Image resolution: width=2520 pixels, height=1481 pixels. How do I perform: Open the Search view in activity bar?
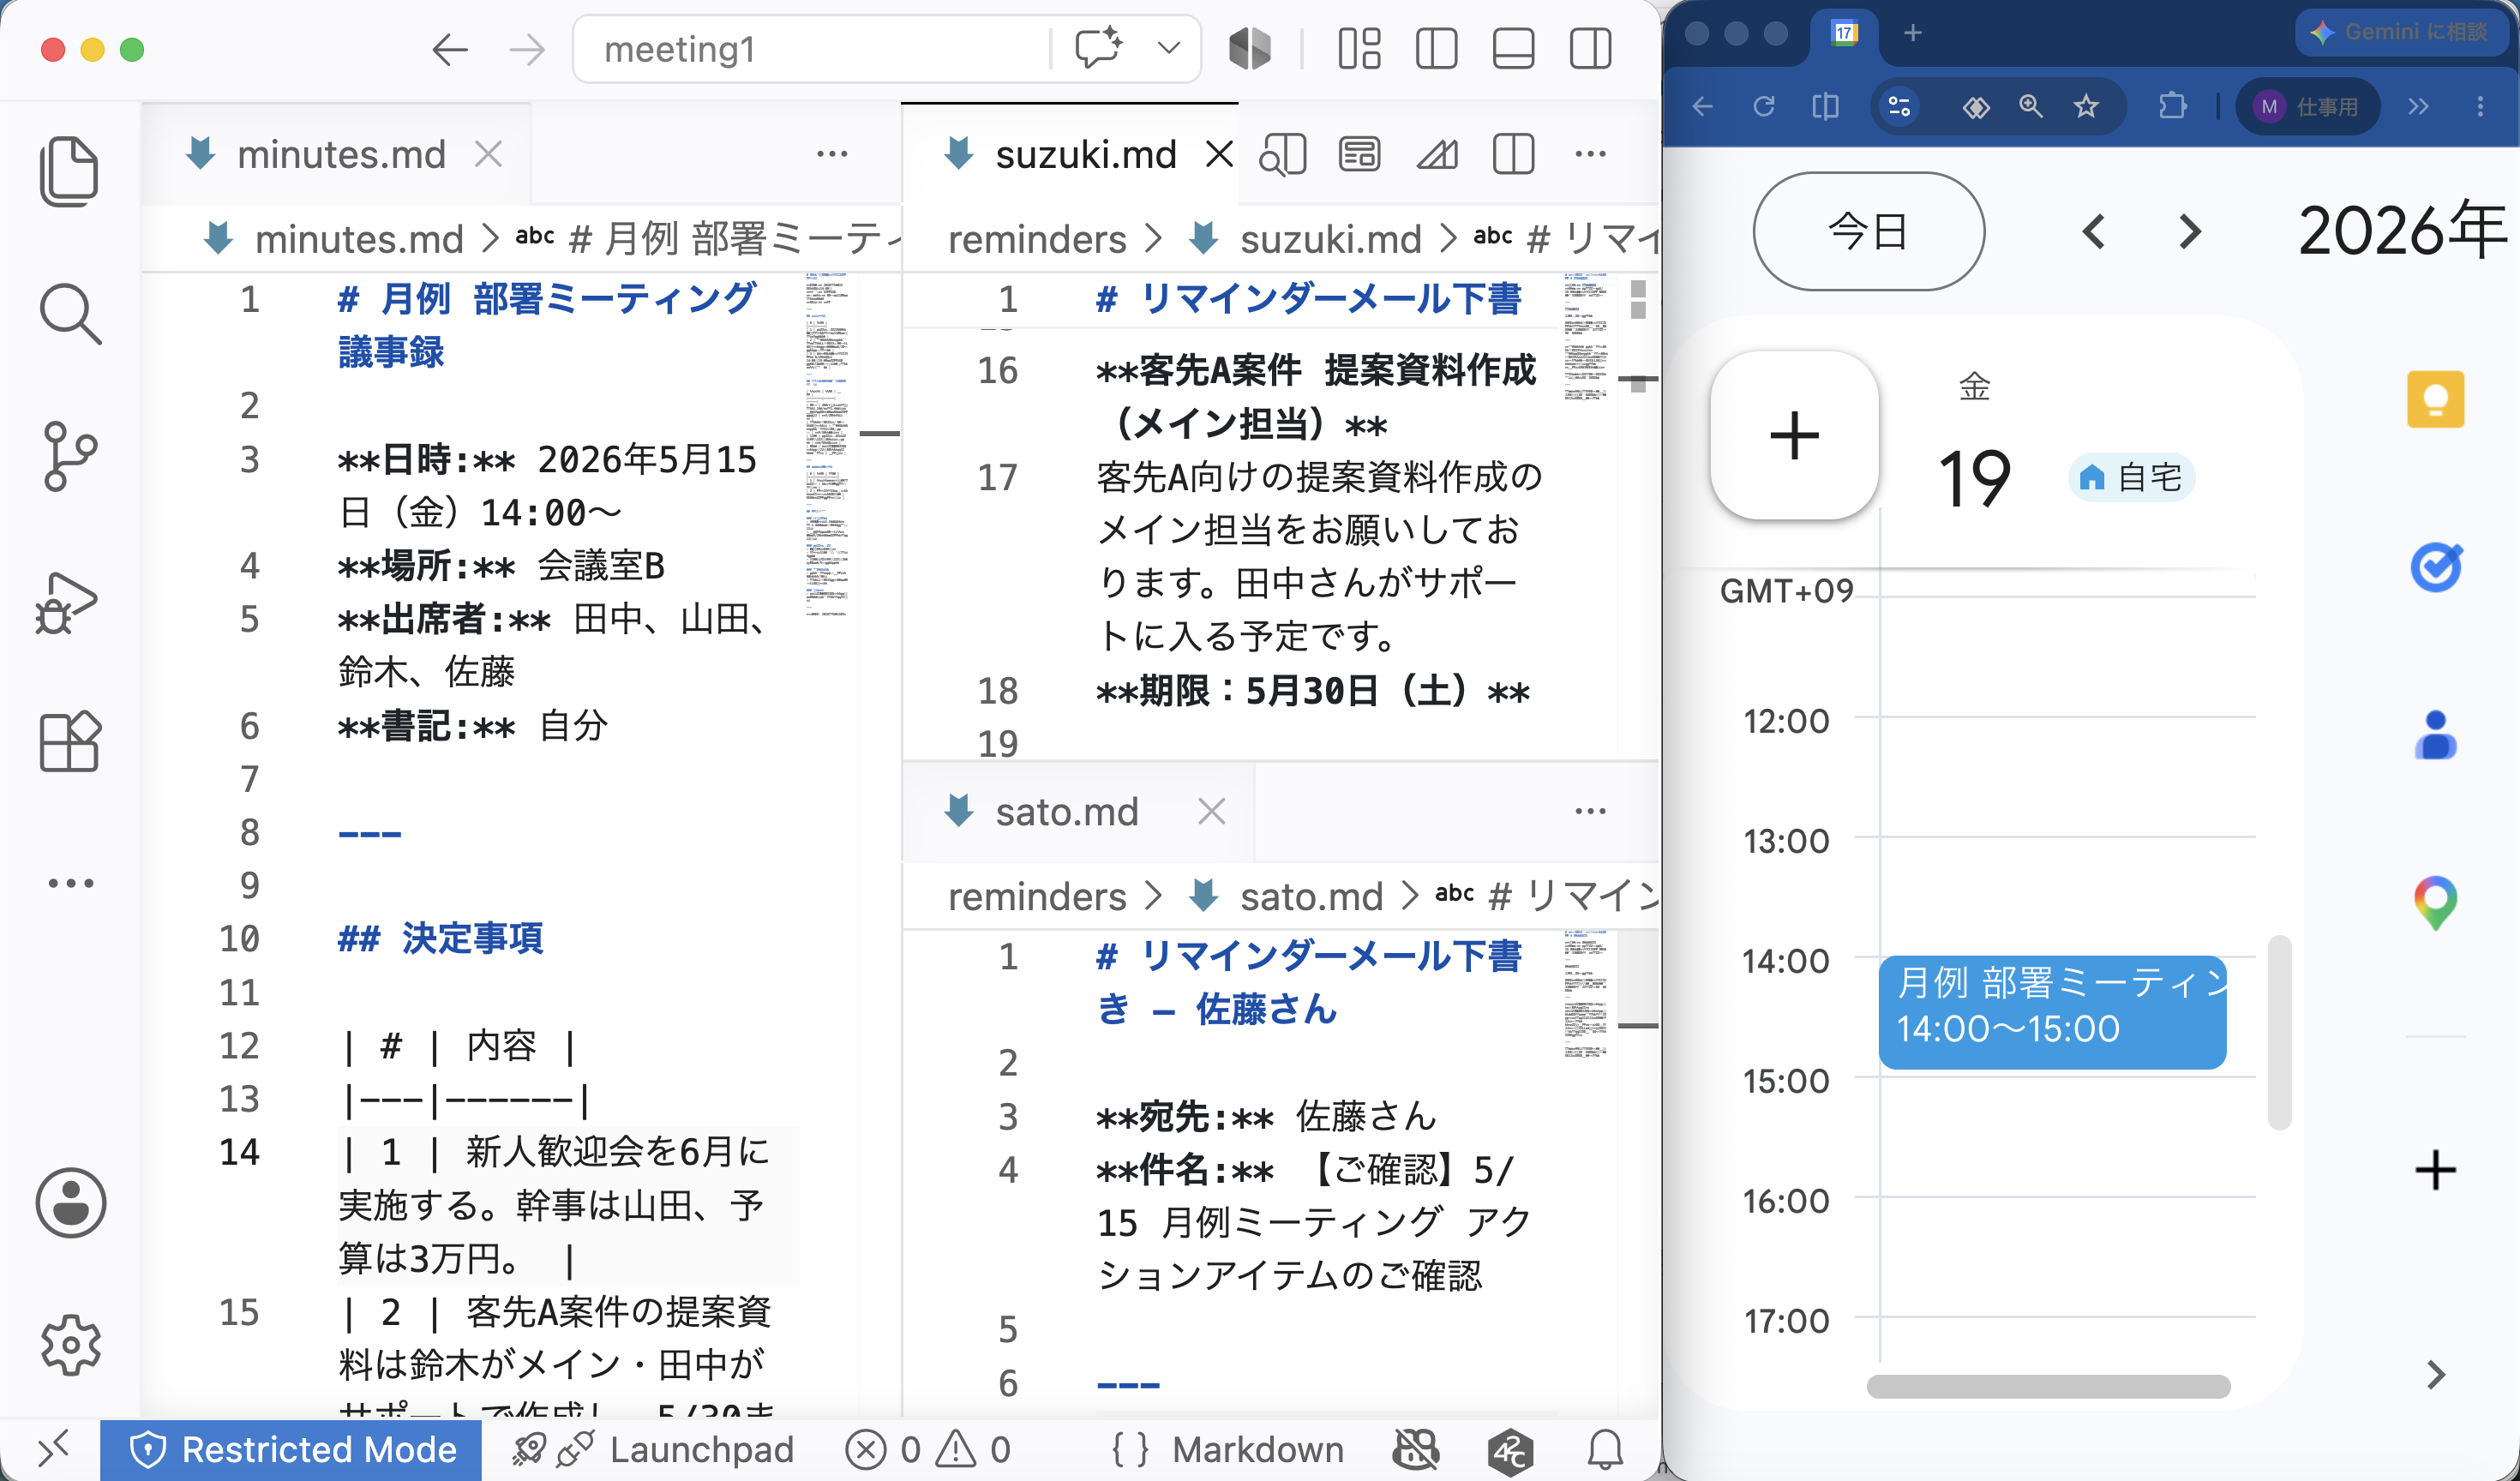pos(69,314)
